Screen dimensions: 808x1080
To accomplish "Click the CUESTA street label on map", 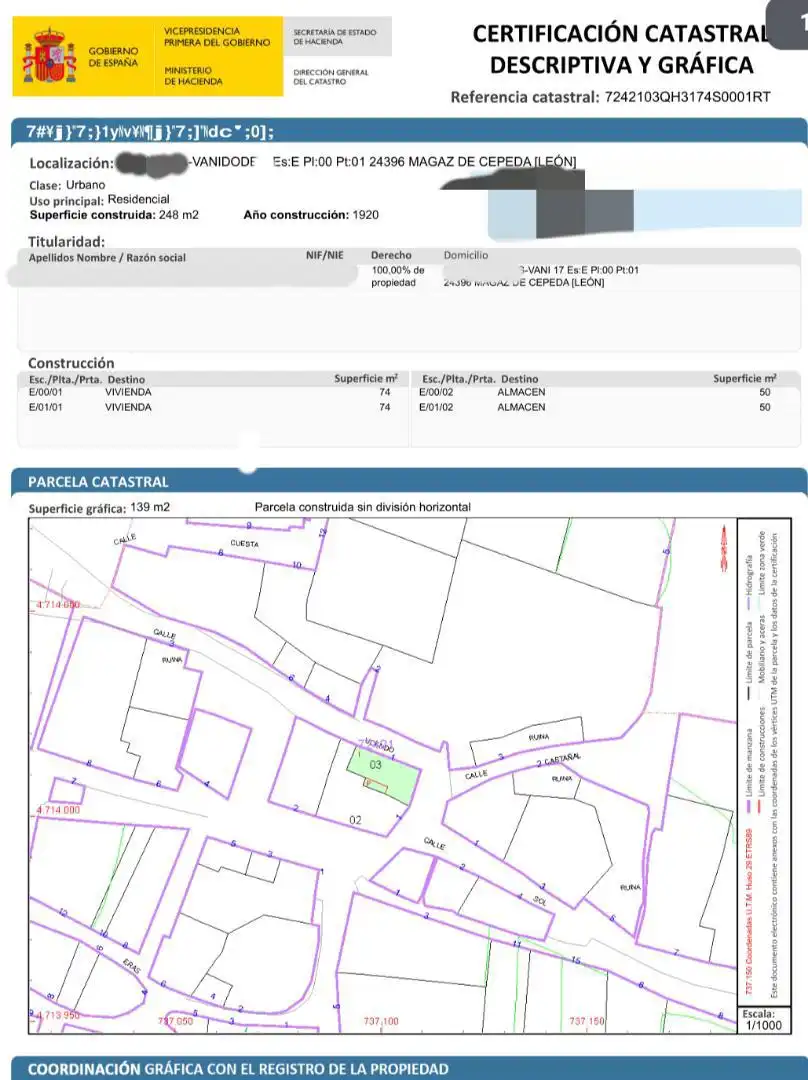I will click(x=245, y=543).
